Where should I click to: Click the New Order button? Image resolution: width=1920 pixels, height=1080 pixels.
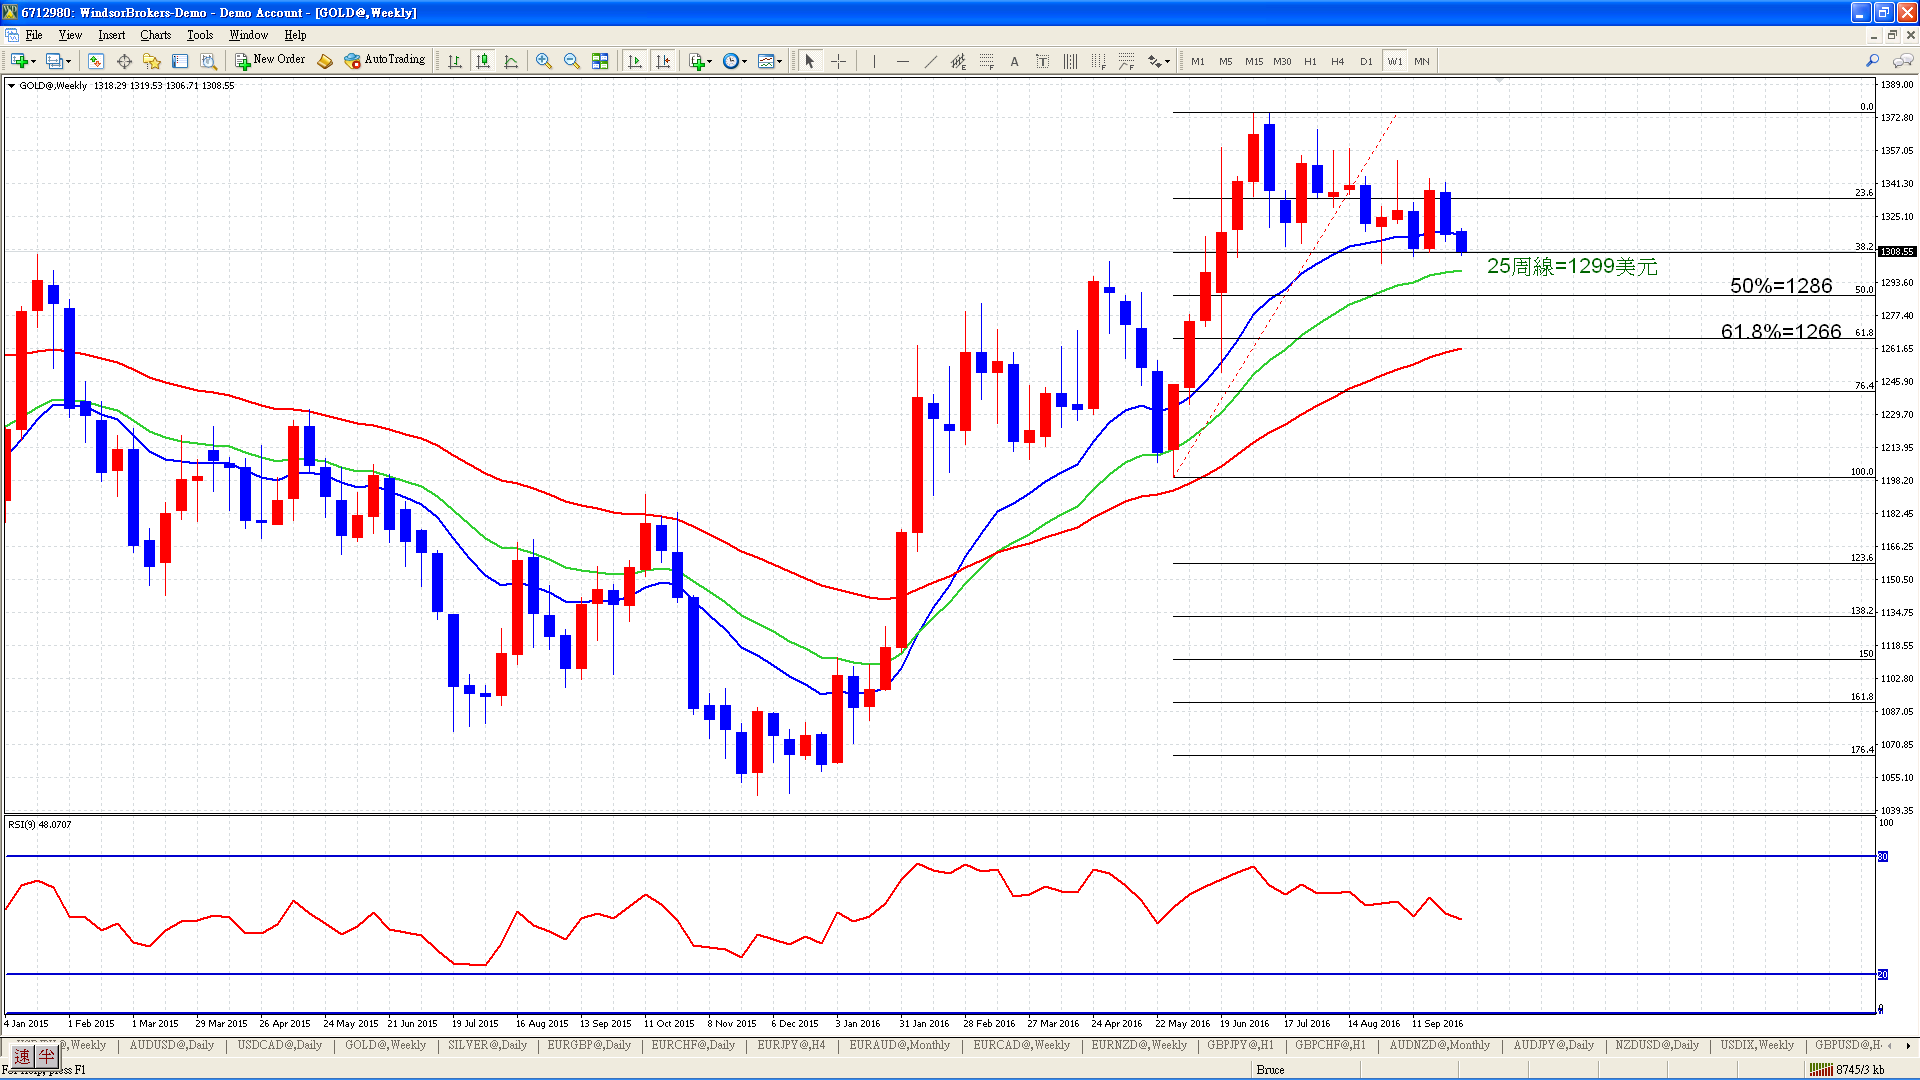270,60
